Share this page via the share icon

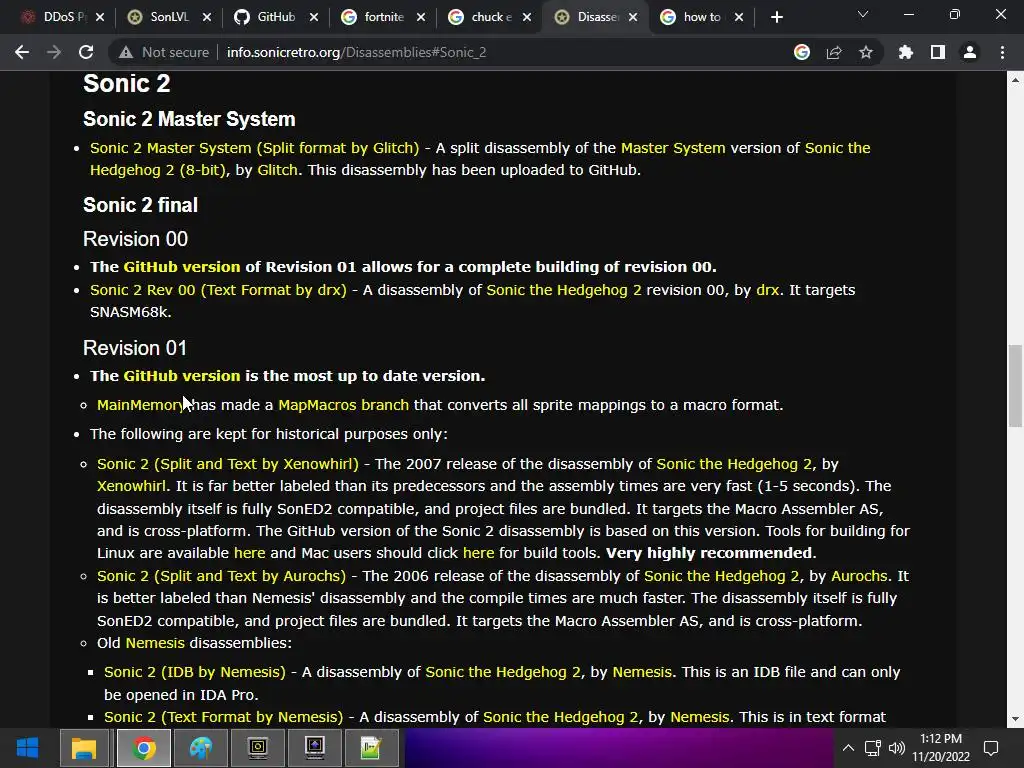834,52
